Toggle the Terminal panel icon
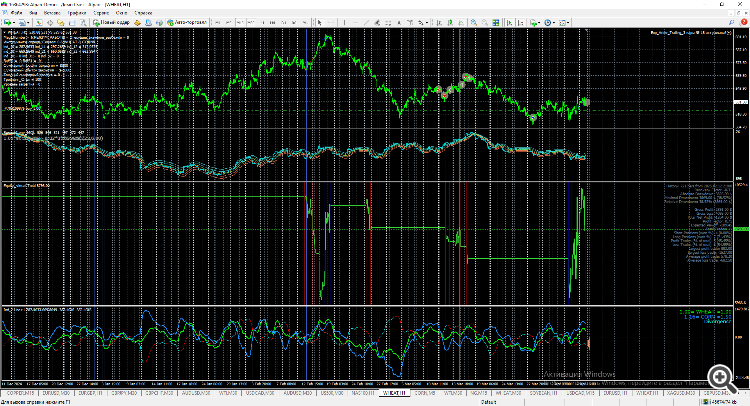Viewport: 750px width, 406px height. [x=72, y=22]
